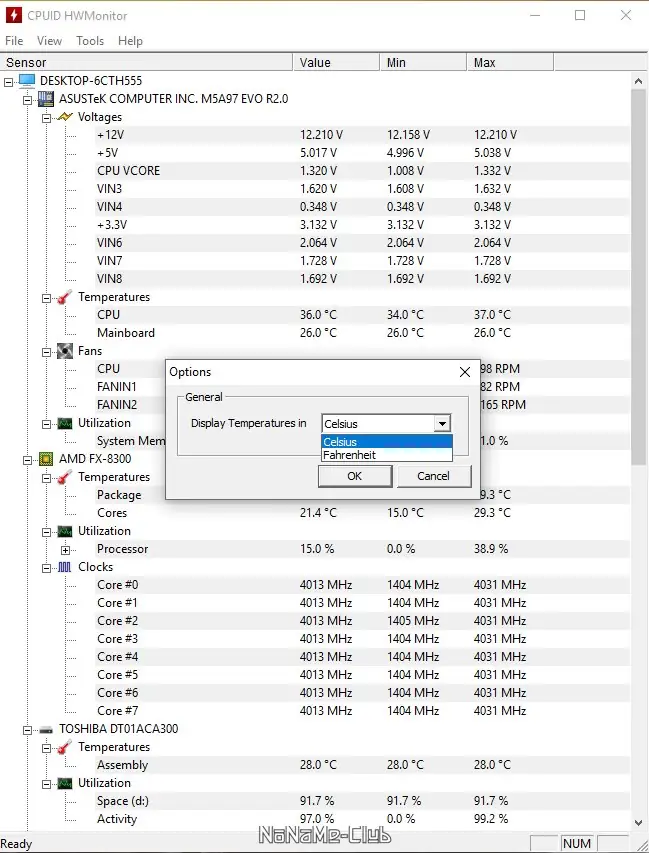Screen dimensions: 649x853
Task: Collapse the TOSHIBA DT01ACA300 node
Action: (x=28, y=730)
